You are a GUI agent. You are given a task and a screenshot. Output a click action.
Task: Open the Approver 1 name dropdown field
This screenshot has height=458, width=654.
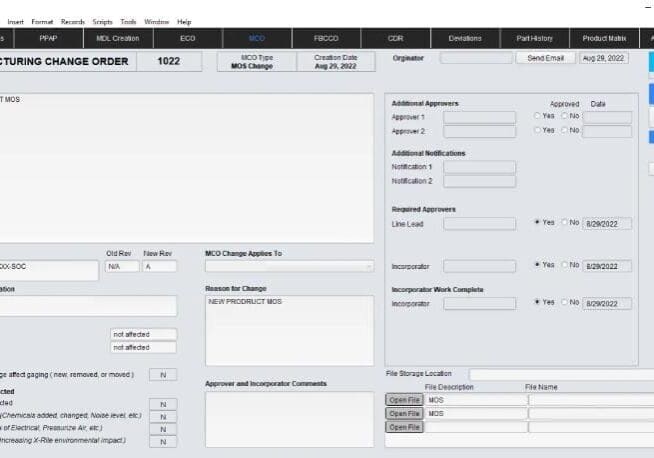coord(480,117)
